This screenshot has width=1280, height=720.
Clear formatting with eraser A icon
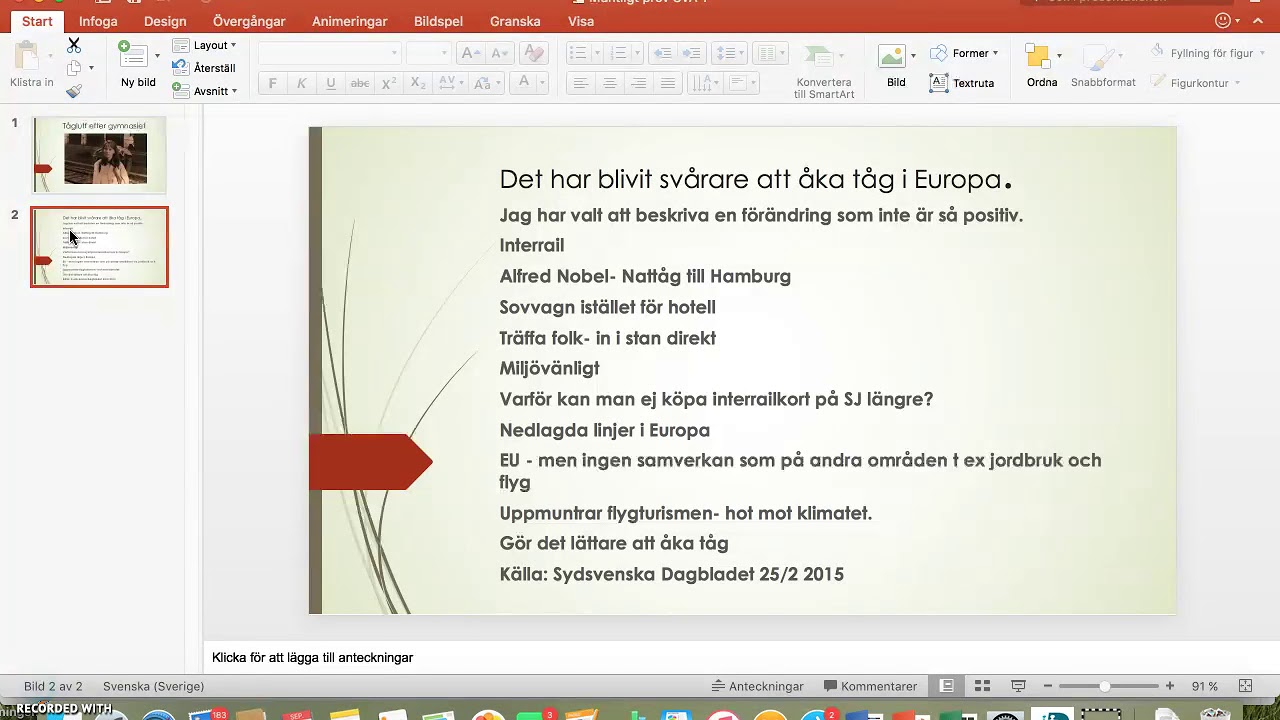(533, 53)
